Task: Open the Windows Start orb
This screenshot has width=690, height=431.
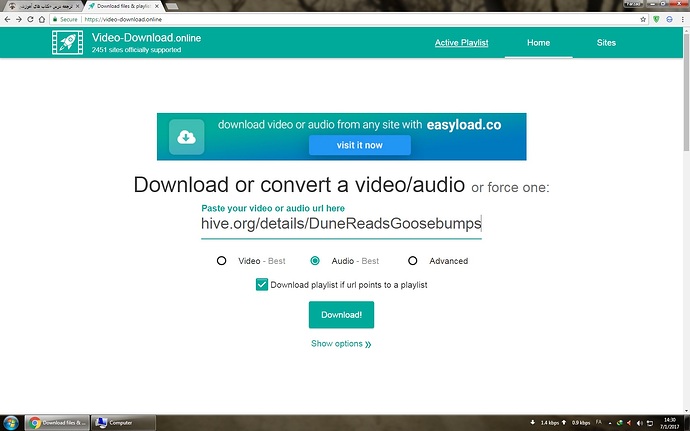Action: [11, 423]
